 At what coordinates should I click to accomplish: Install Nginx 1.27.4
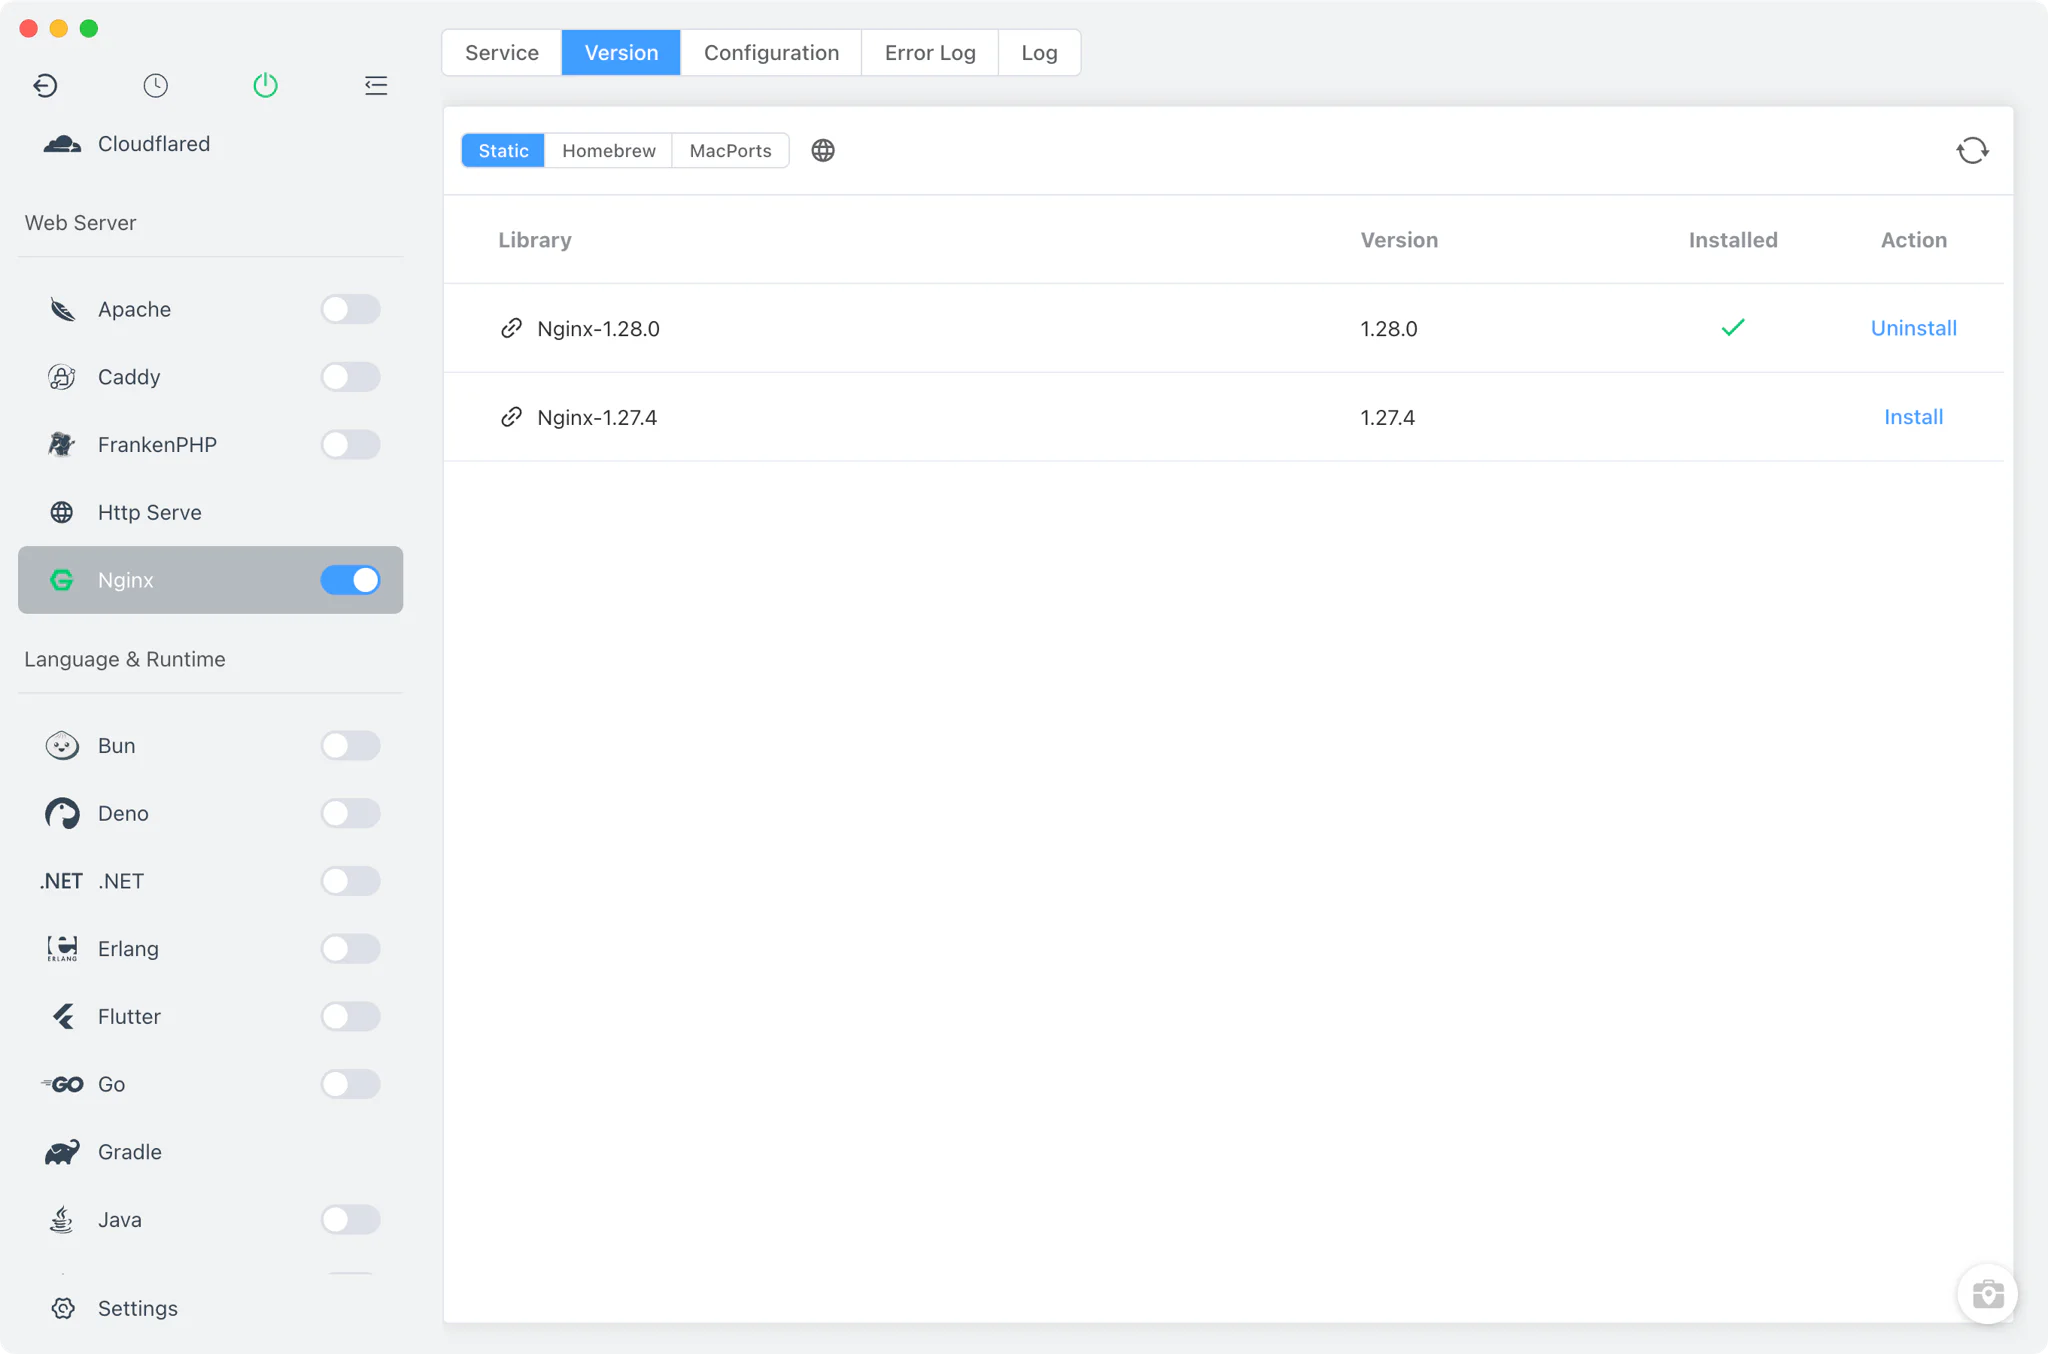1913,417
